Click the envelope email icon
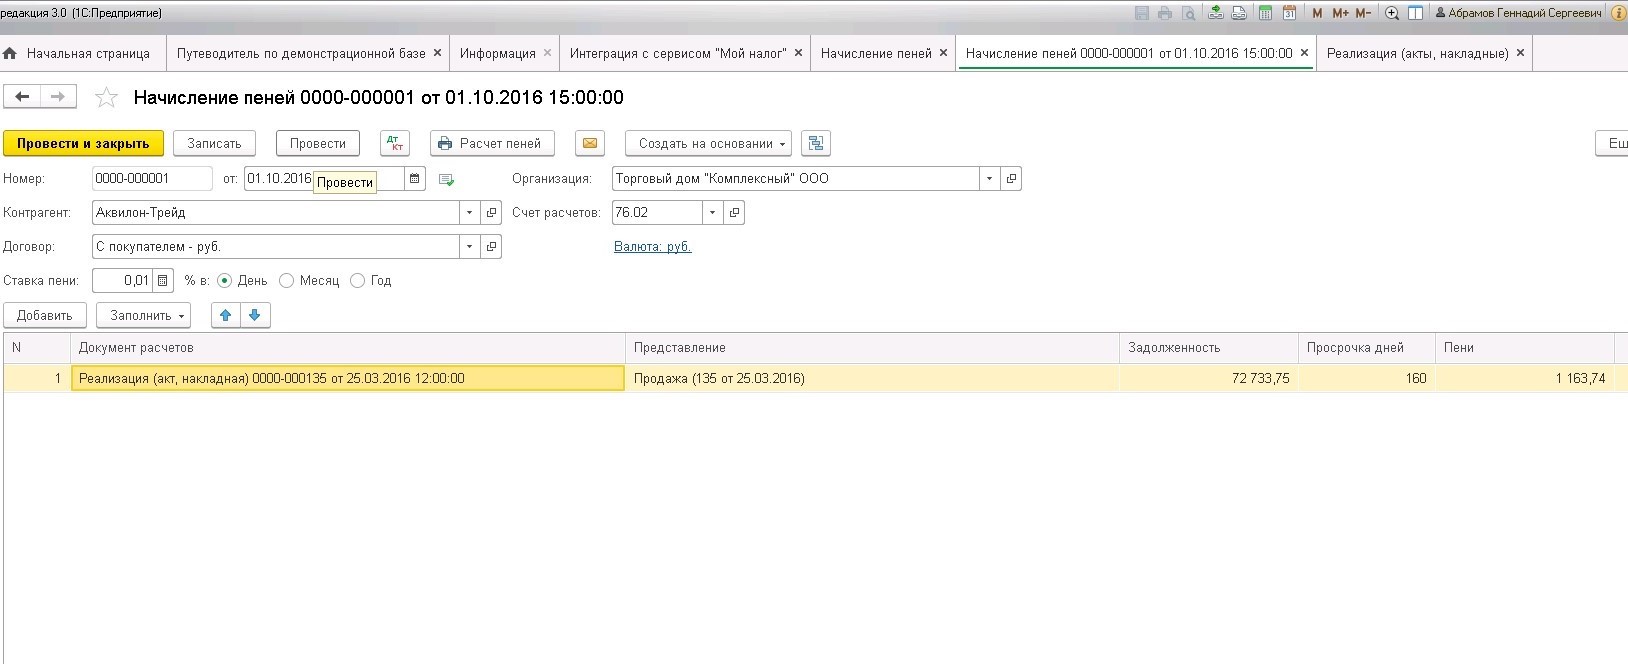 pyautogui.click(x=590, y=143)
